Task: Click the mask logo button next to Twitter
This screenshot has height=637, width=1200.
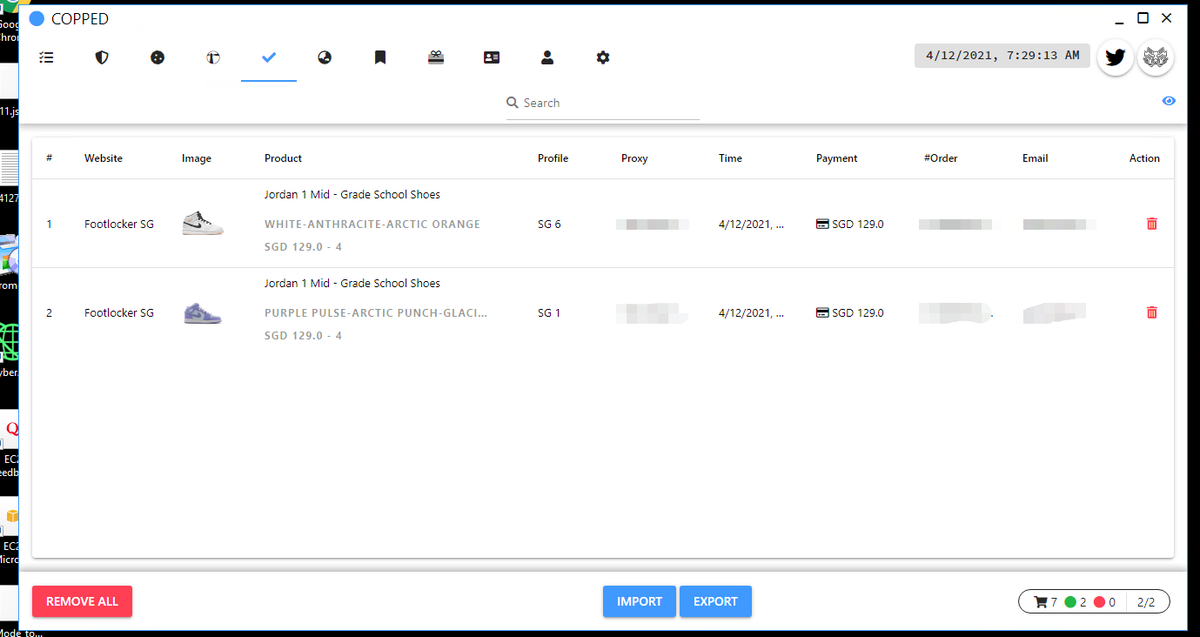Action: (1155, 57)
